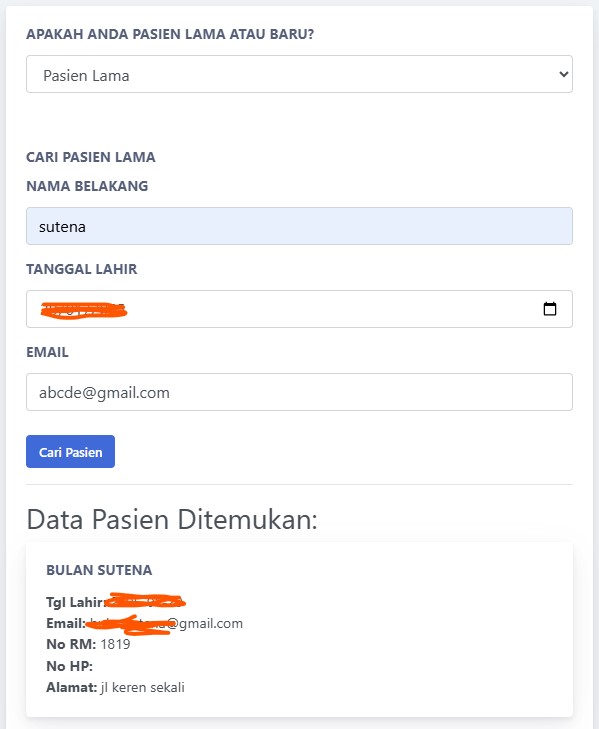Open the Pasien Lama dropdown
Image resolution: width=599 pixels, height=729 pixels.
(x=299, y=74)
